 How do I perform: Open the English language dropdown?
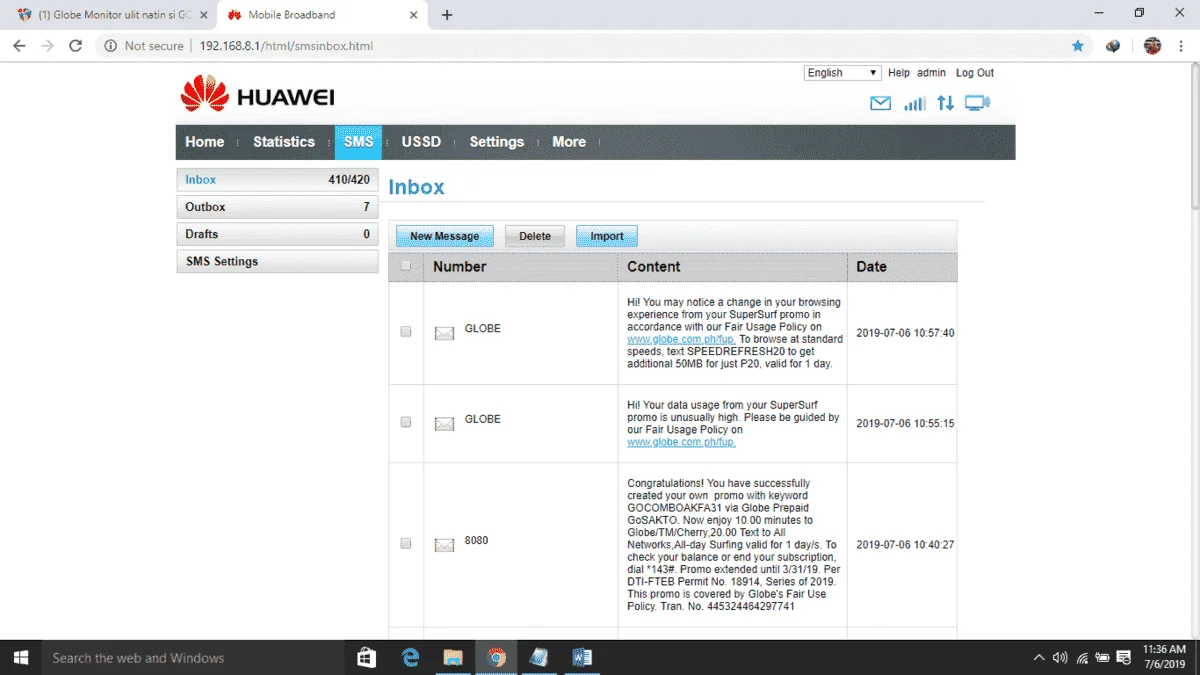point(842,73)
